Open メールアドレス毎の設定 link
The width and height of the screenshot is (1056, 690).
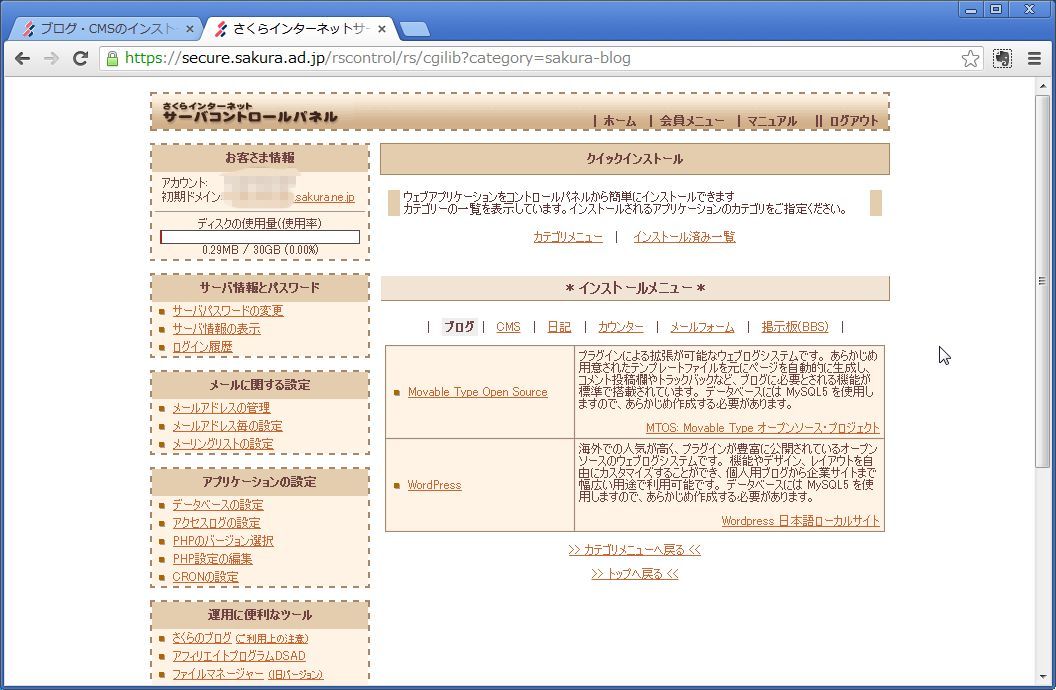[228, 426]
